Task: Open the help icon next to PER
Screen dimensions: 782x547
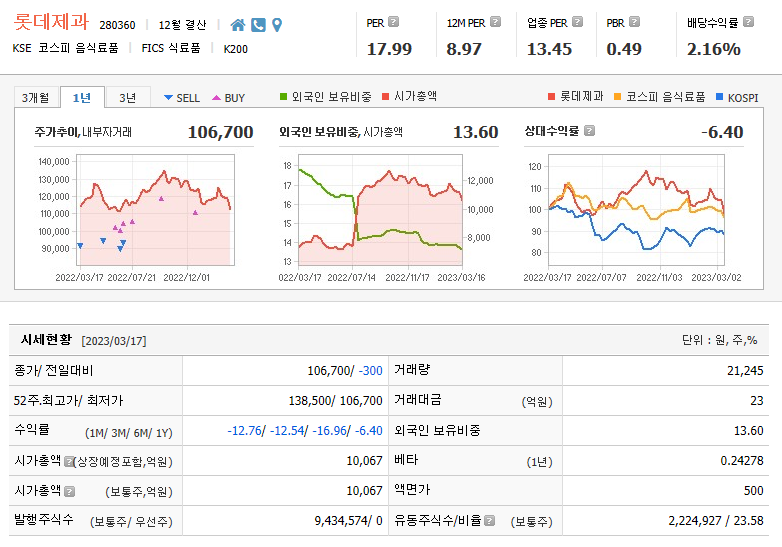Action: click(x=393, y=22)
